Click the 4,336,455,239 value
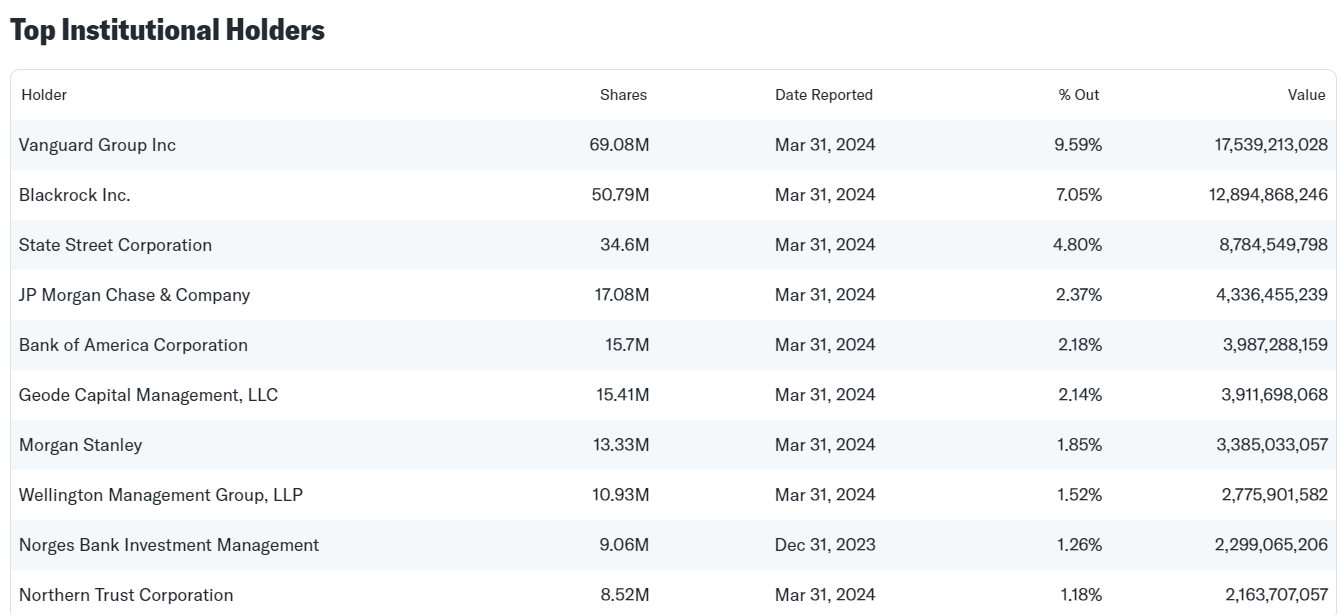Viewport: 1340px width, 615px height. [x=1274, y=295]
